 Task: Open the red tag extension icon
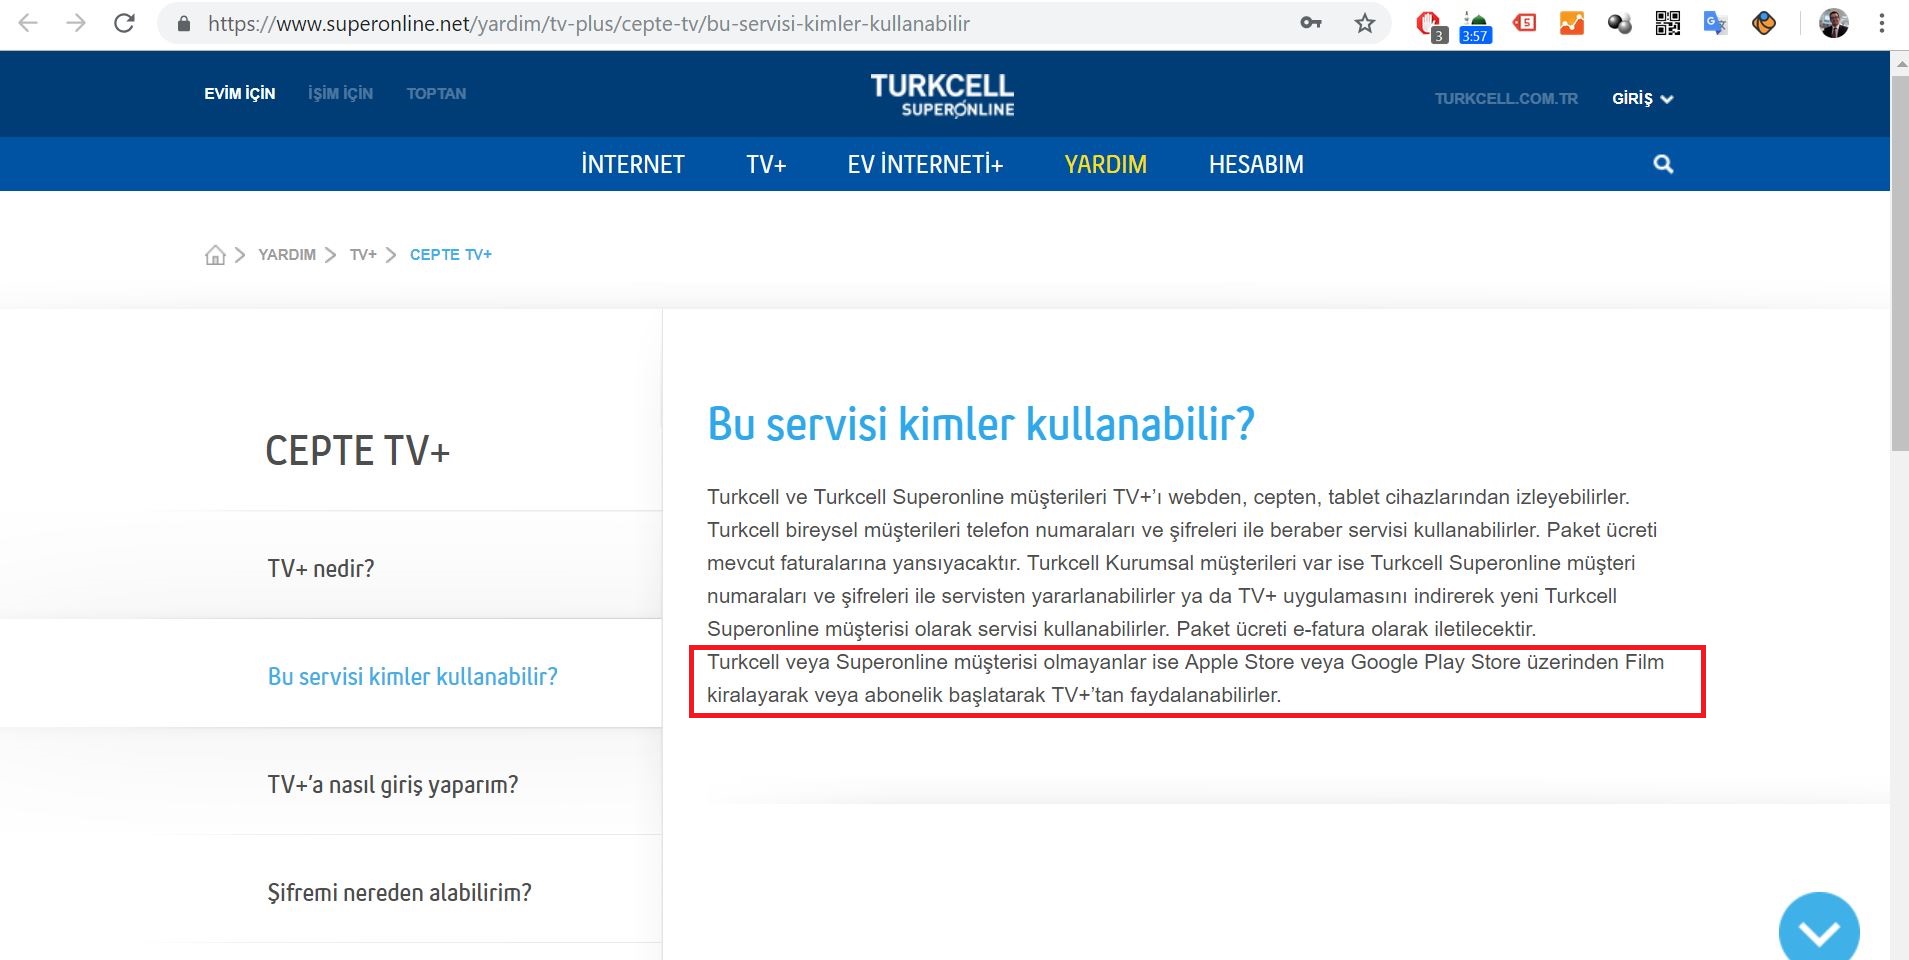1524,22
